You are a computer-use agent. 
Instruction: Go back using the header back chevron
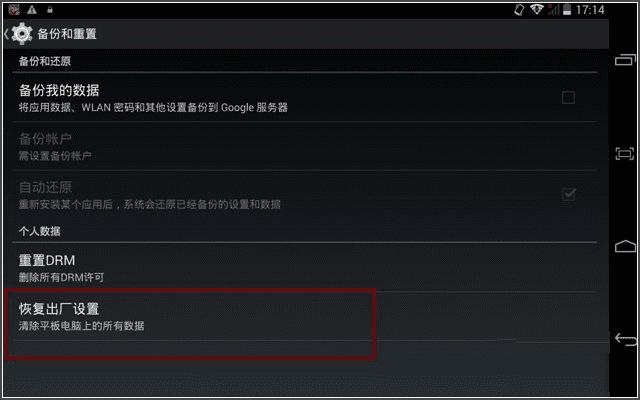pyautogui.click(x=6, y=34)
